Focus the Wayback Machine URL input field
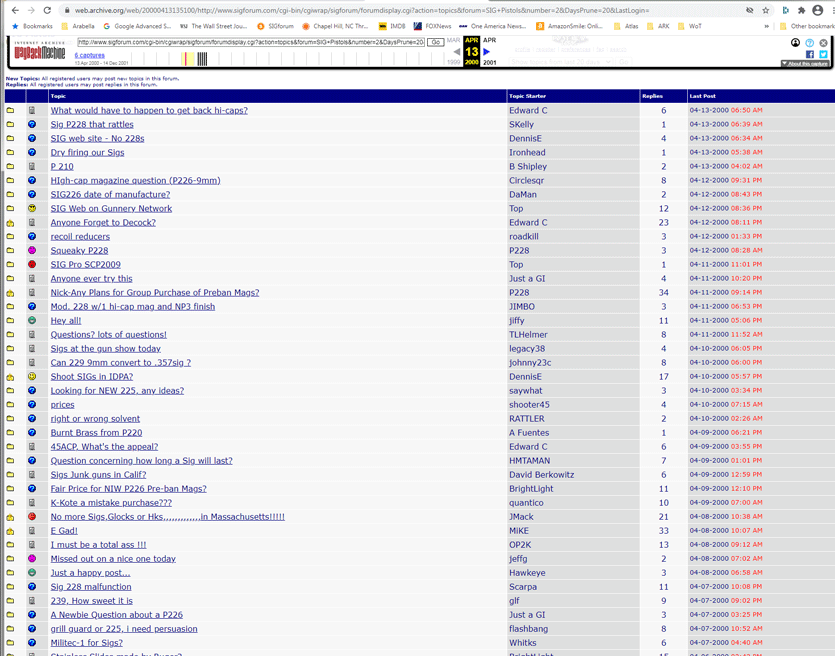This screenshot has height=656, width=835. click(x=251, y=42)
